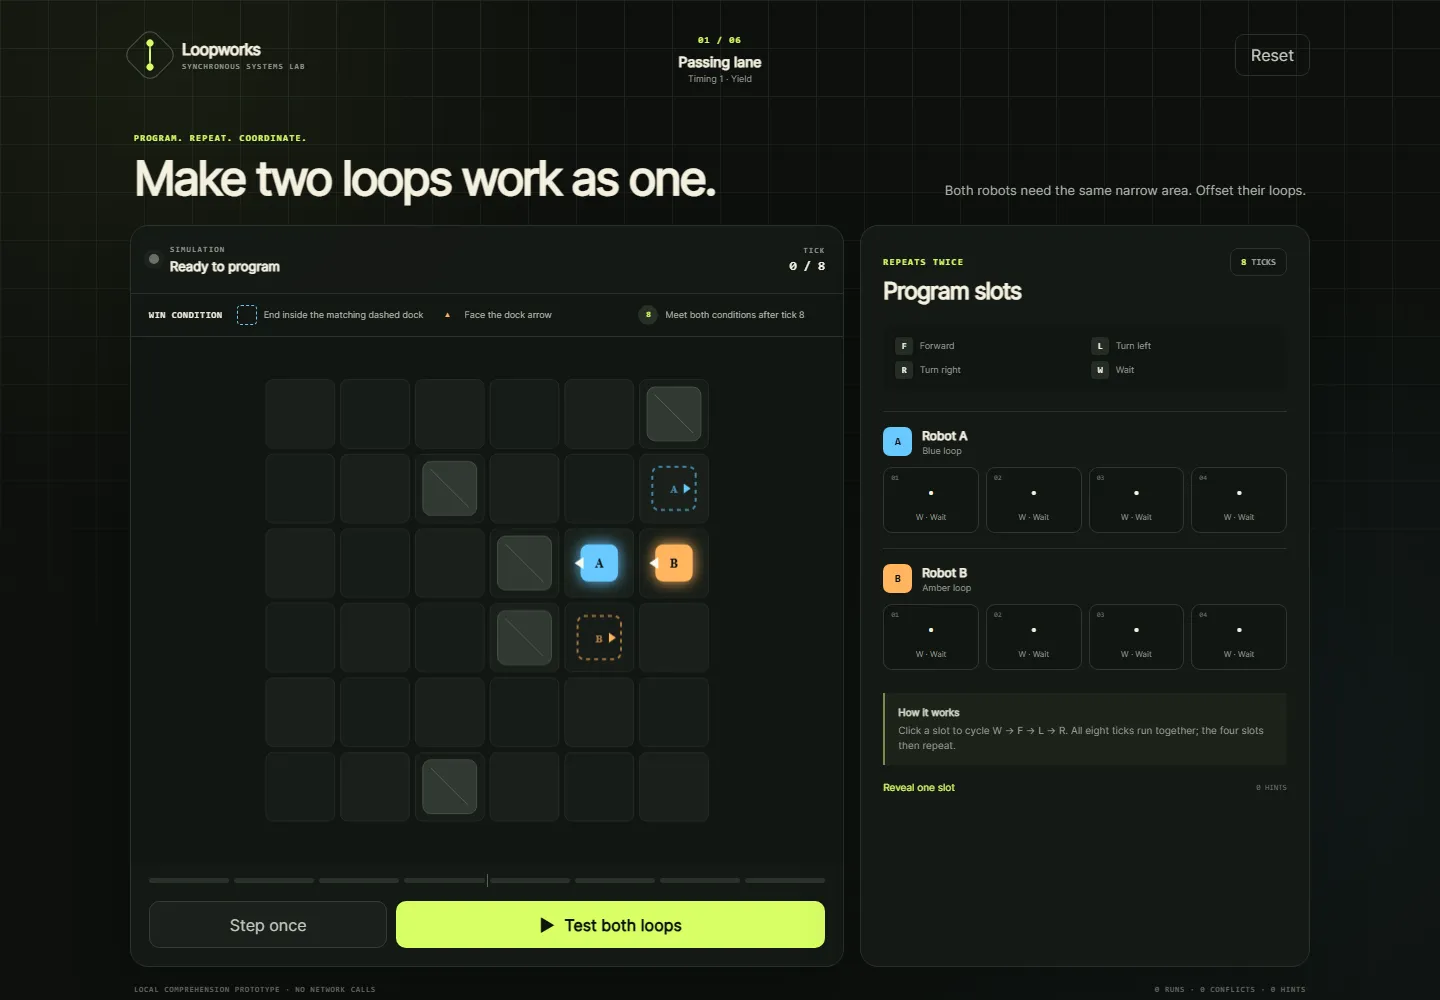
Task: Click the first segment of the tick progress bar
Action: (189, 880)
